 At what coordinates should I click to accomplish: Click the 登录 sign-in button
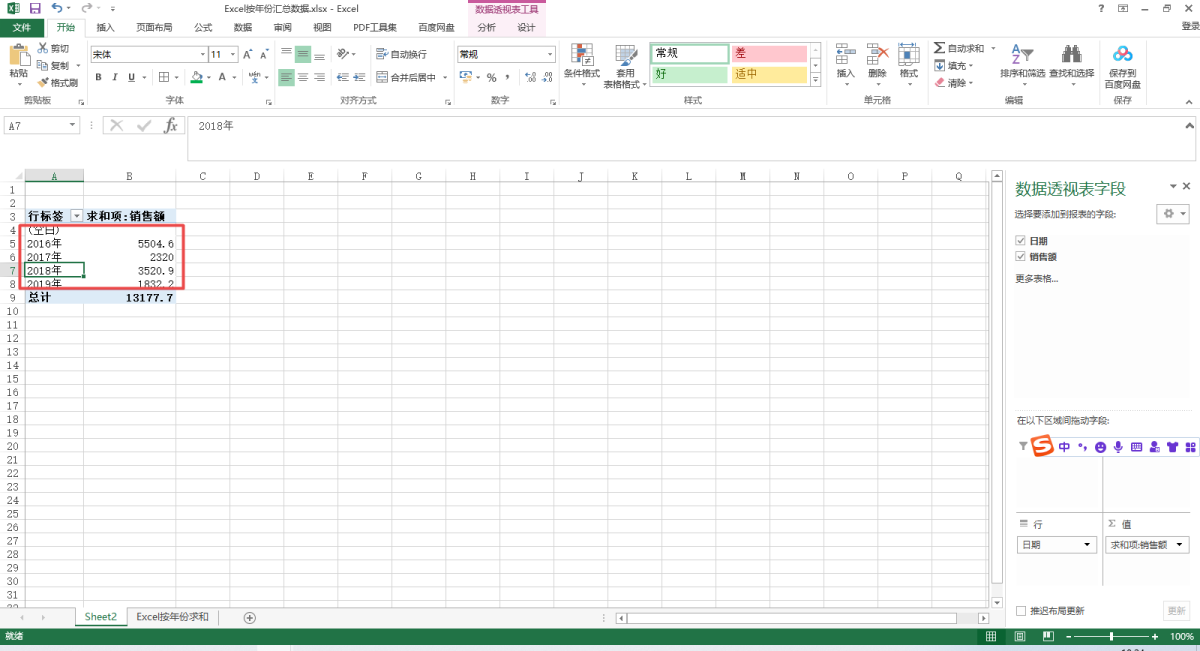pos(1189,27)
